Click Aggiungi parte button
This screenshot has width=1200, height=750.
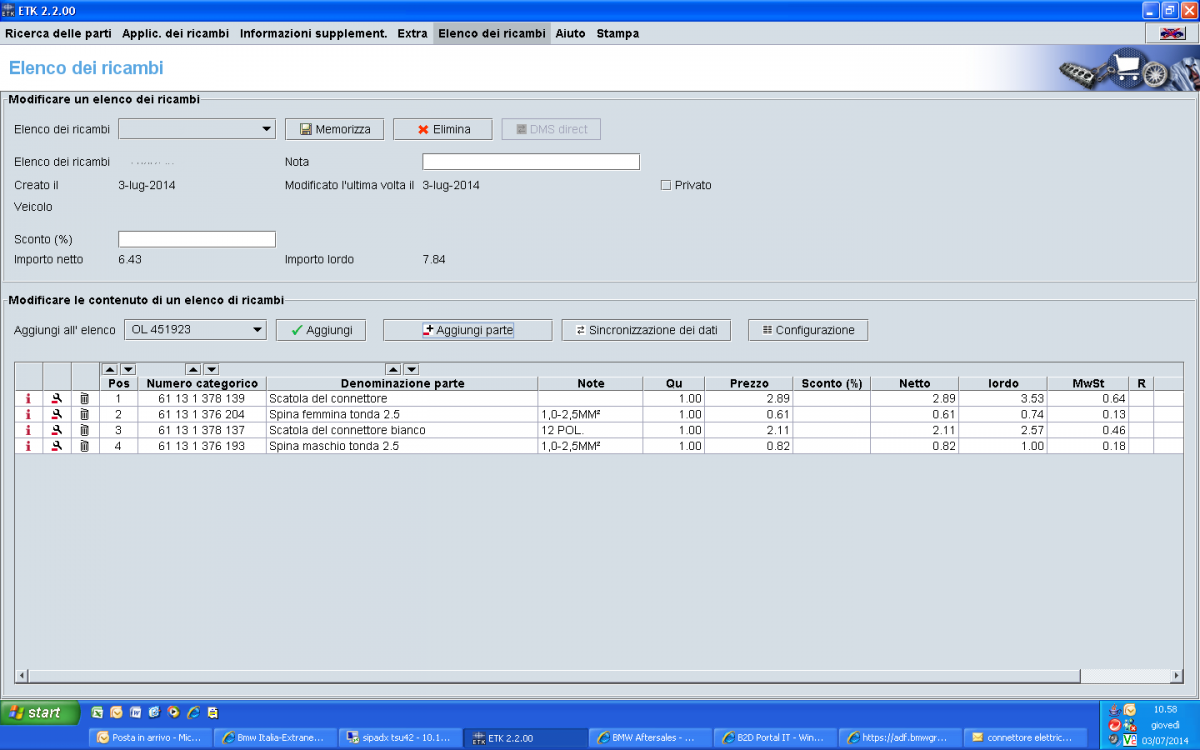click(468, 330)
